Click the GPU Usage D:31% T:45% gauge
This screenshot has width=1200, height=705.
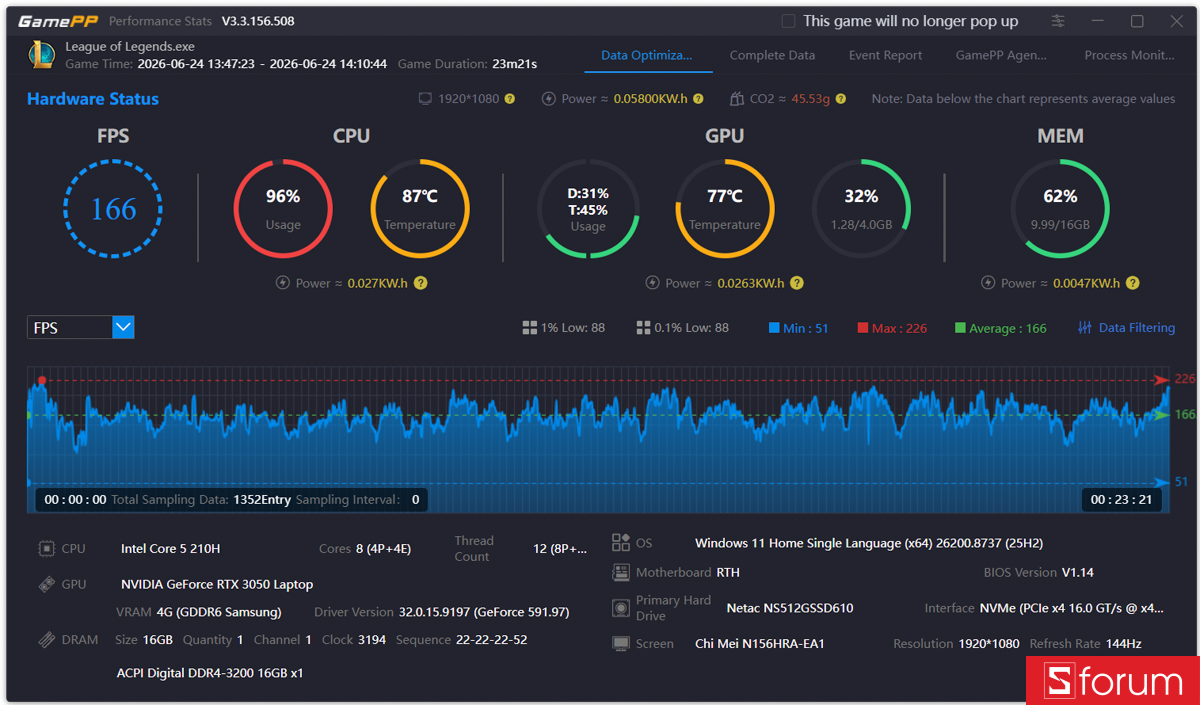[x=588, y=209]
